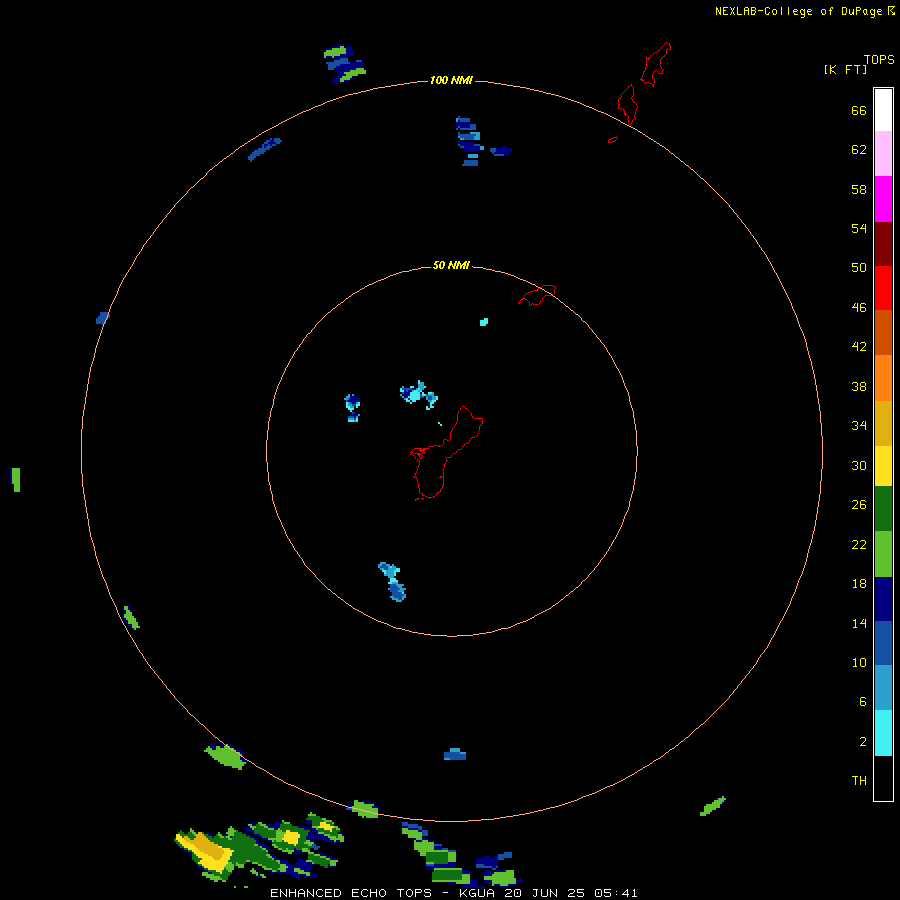900x900 pixels.
Task: Click the white legend color segment
Action: [883, 110]
